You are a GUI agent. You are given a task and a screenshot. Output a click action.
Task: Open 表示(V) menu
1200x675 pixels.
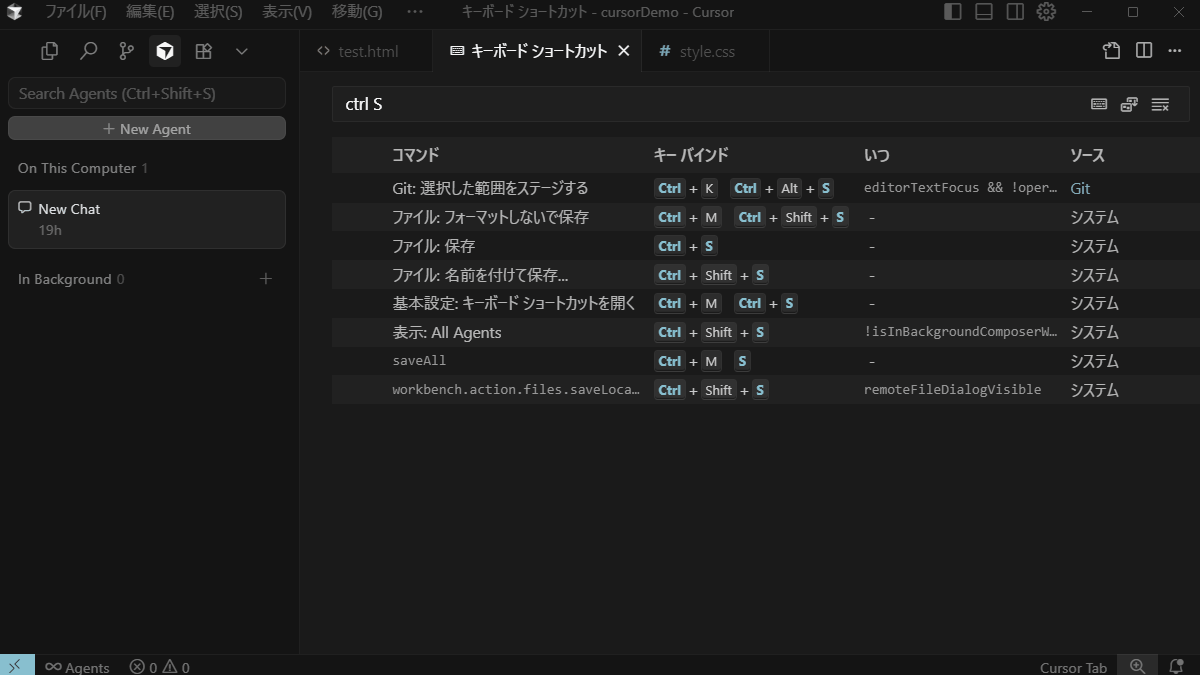[x=287, y=12]
